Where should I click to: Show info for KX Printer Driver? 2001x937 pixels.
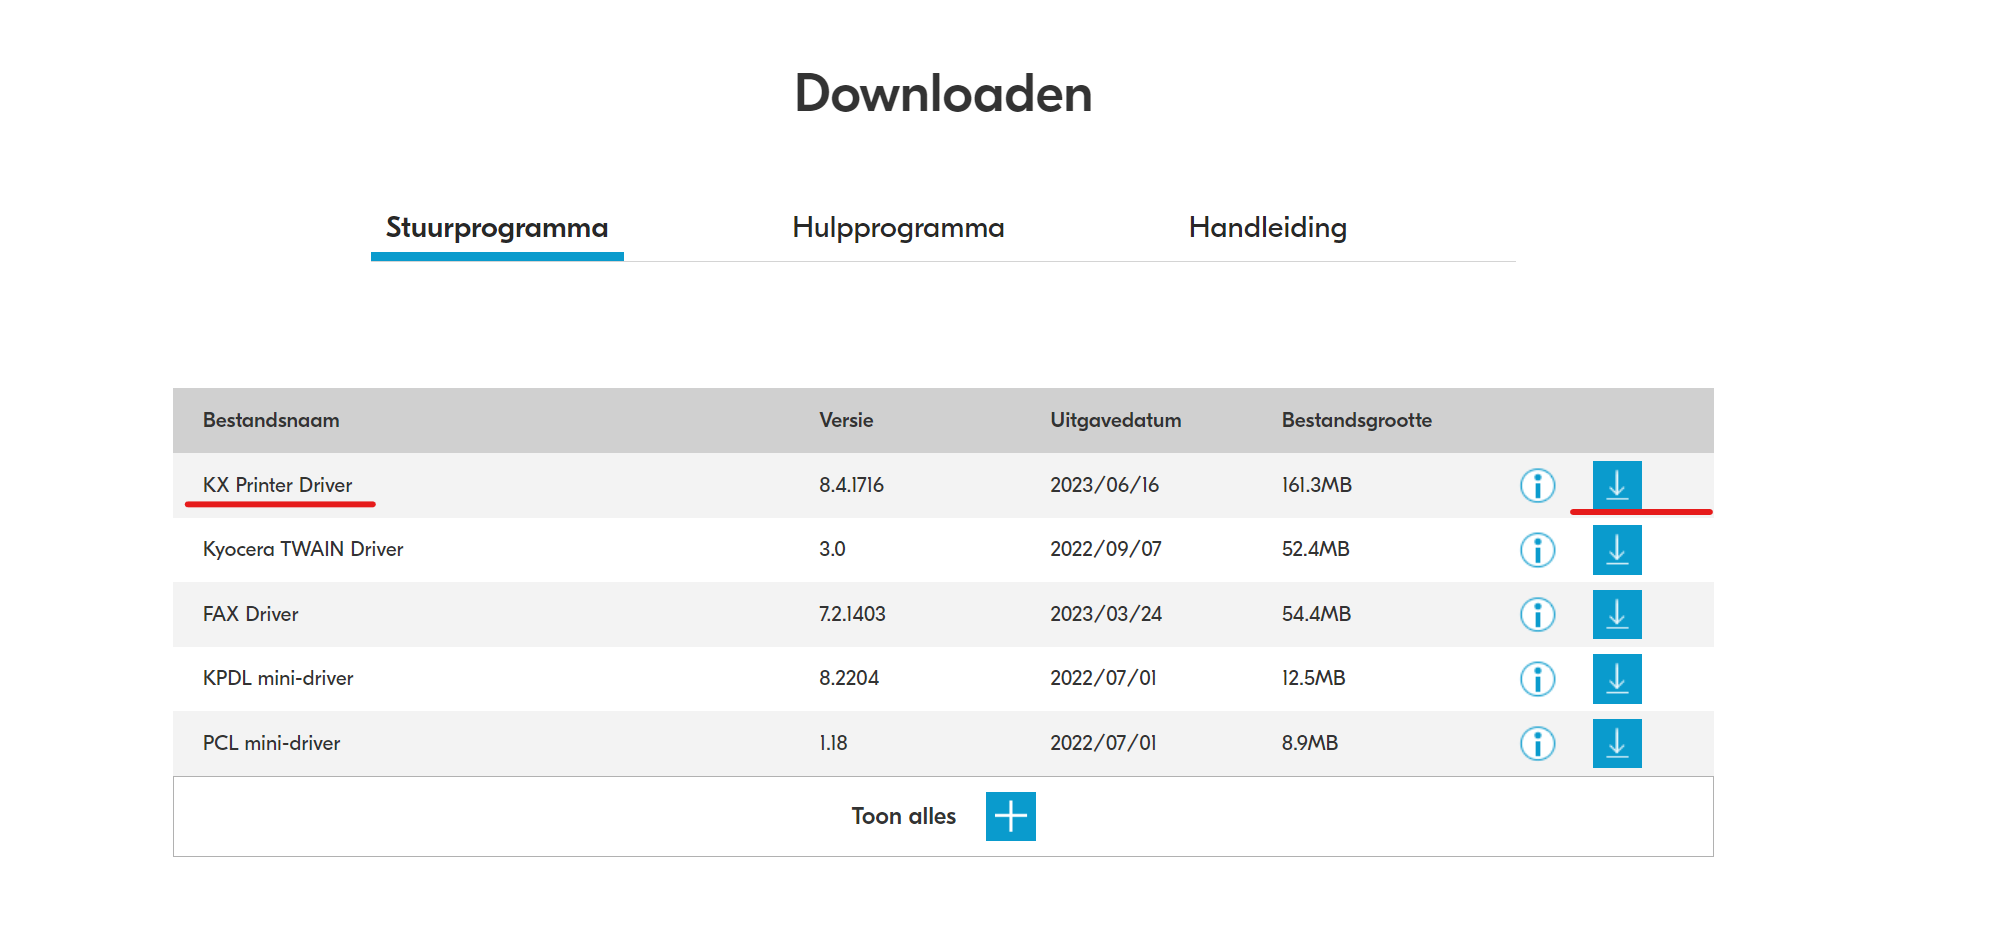pyautogui.click(x=1538, y=485)
